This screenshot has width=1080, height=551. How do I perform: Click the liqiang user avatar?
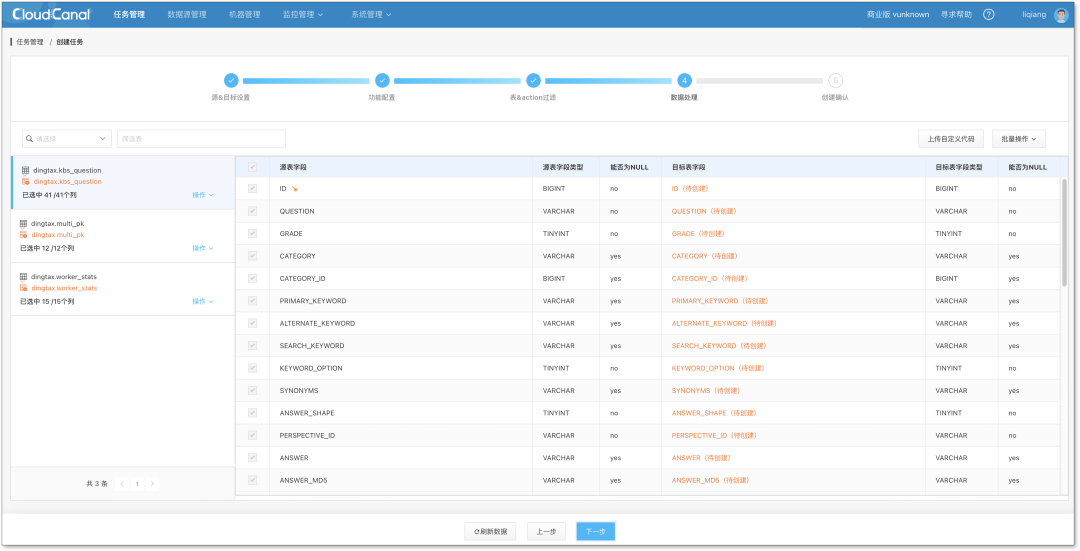coord(1061,14)
